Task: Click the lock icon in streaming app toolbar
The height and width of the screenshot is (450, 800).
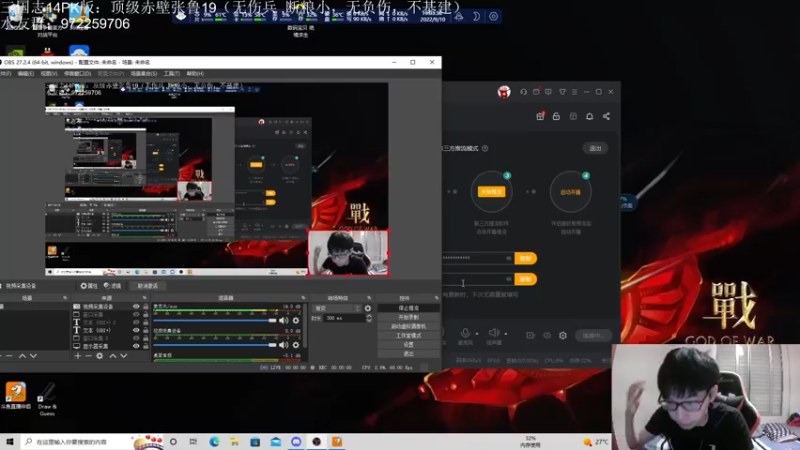Action: (x=556, y=116)
